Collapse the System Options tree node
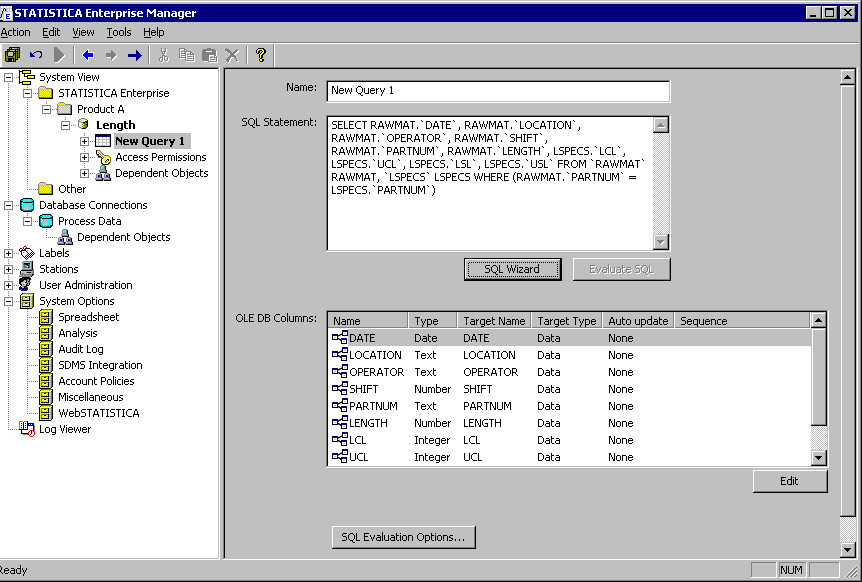Viewport: 862px width, 582px height. coord(9,301)
